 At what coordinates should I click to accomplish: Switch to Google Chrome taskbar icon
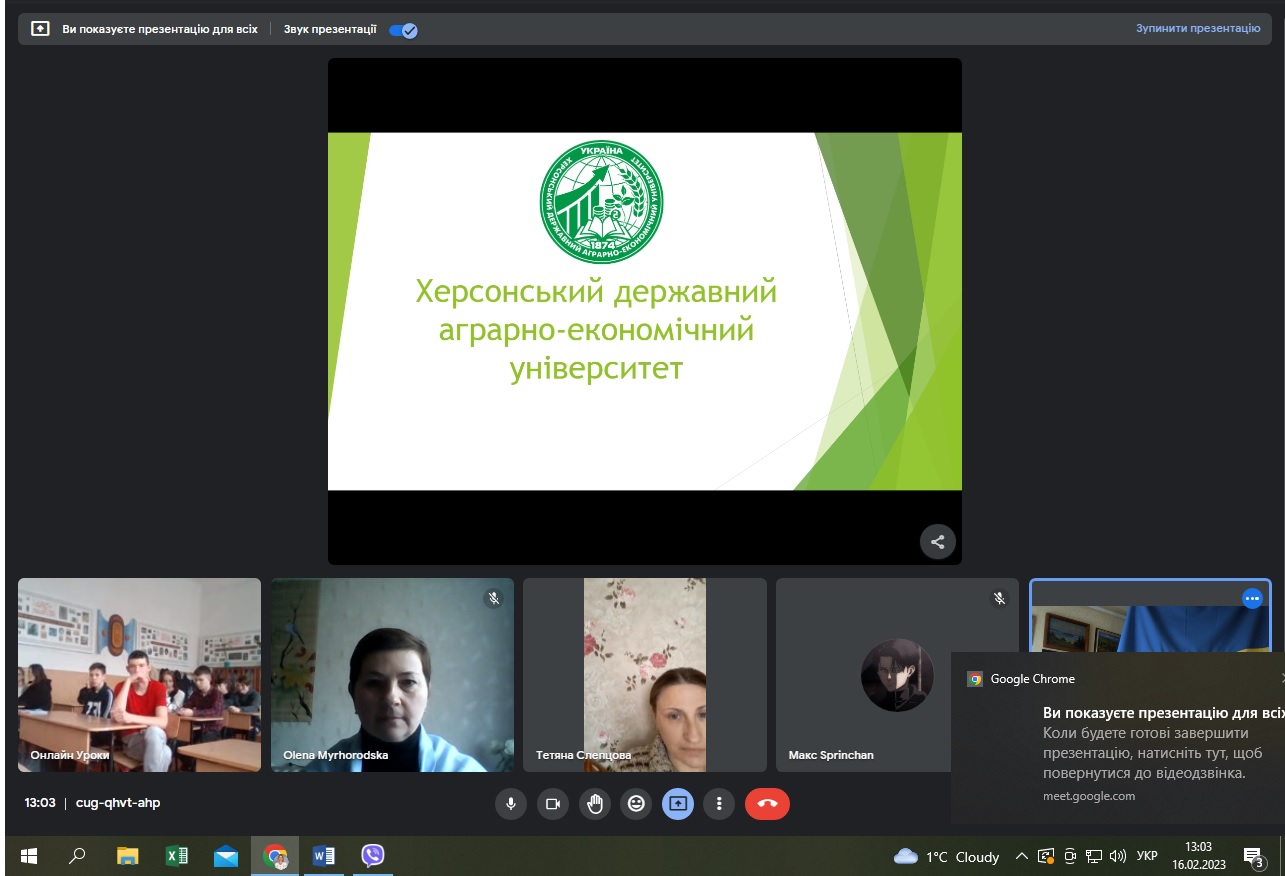point(275,856)
